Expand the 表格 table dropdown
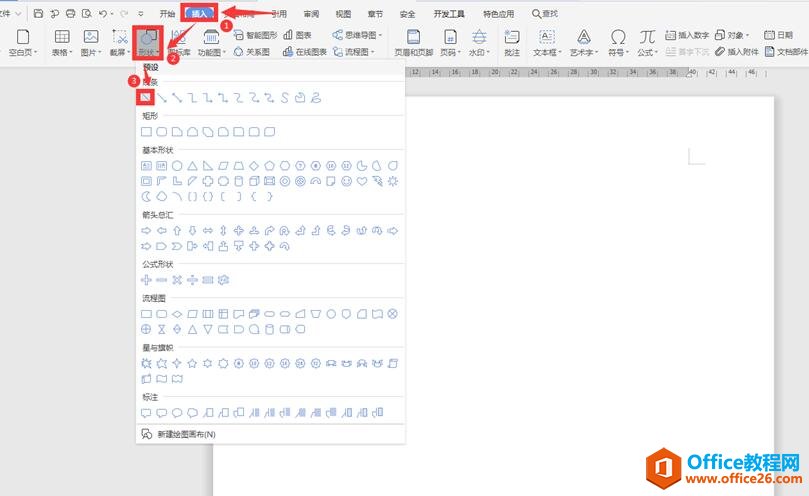This screenshot has width=809, height=496. 62,52
